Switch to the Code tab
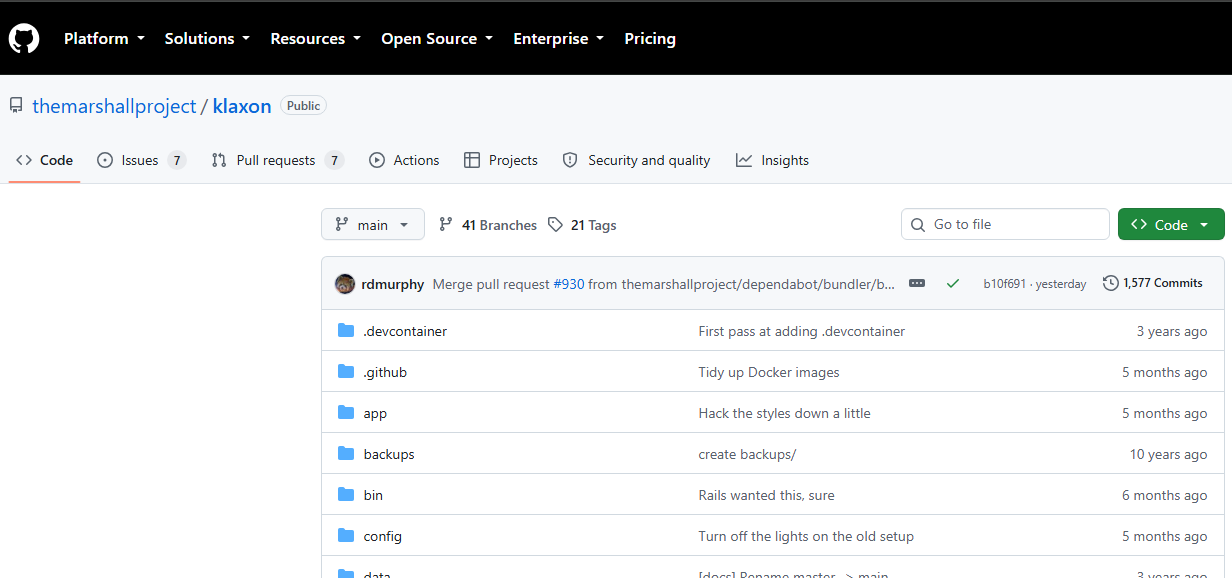Image resolution: width=1232 pixels, height=578 pixels. [x=45, y=160]
